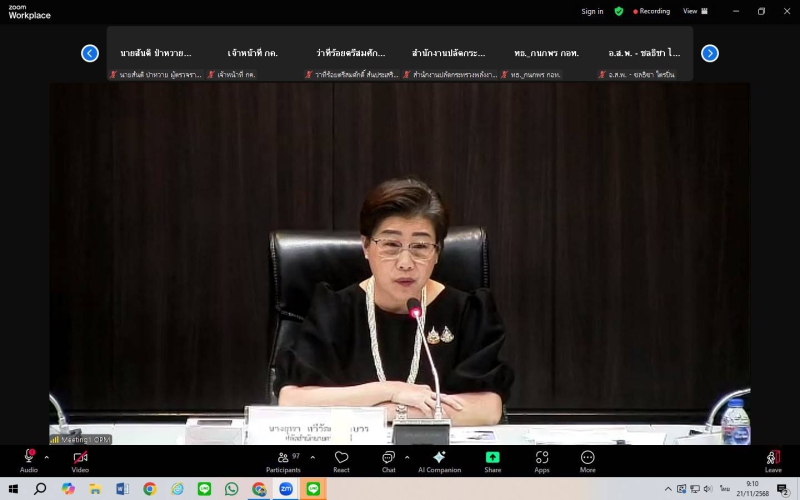This screenshot has height=500, width=800.
Task: Start video with the Video button
Action: [80, 458]
